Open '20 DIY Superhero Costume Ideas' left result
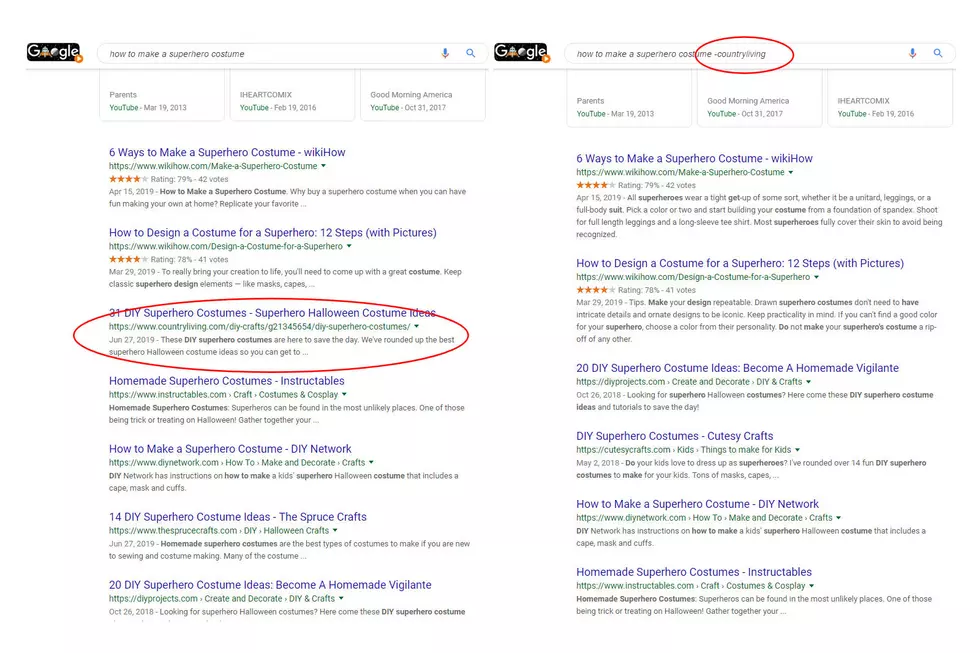This screenshot has width=980, height=653. pos(270,585)
